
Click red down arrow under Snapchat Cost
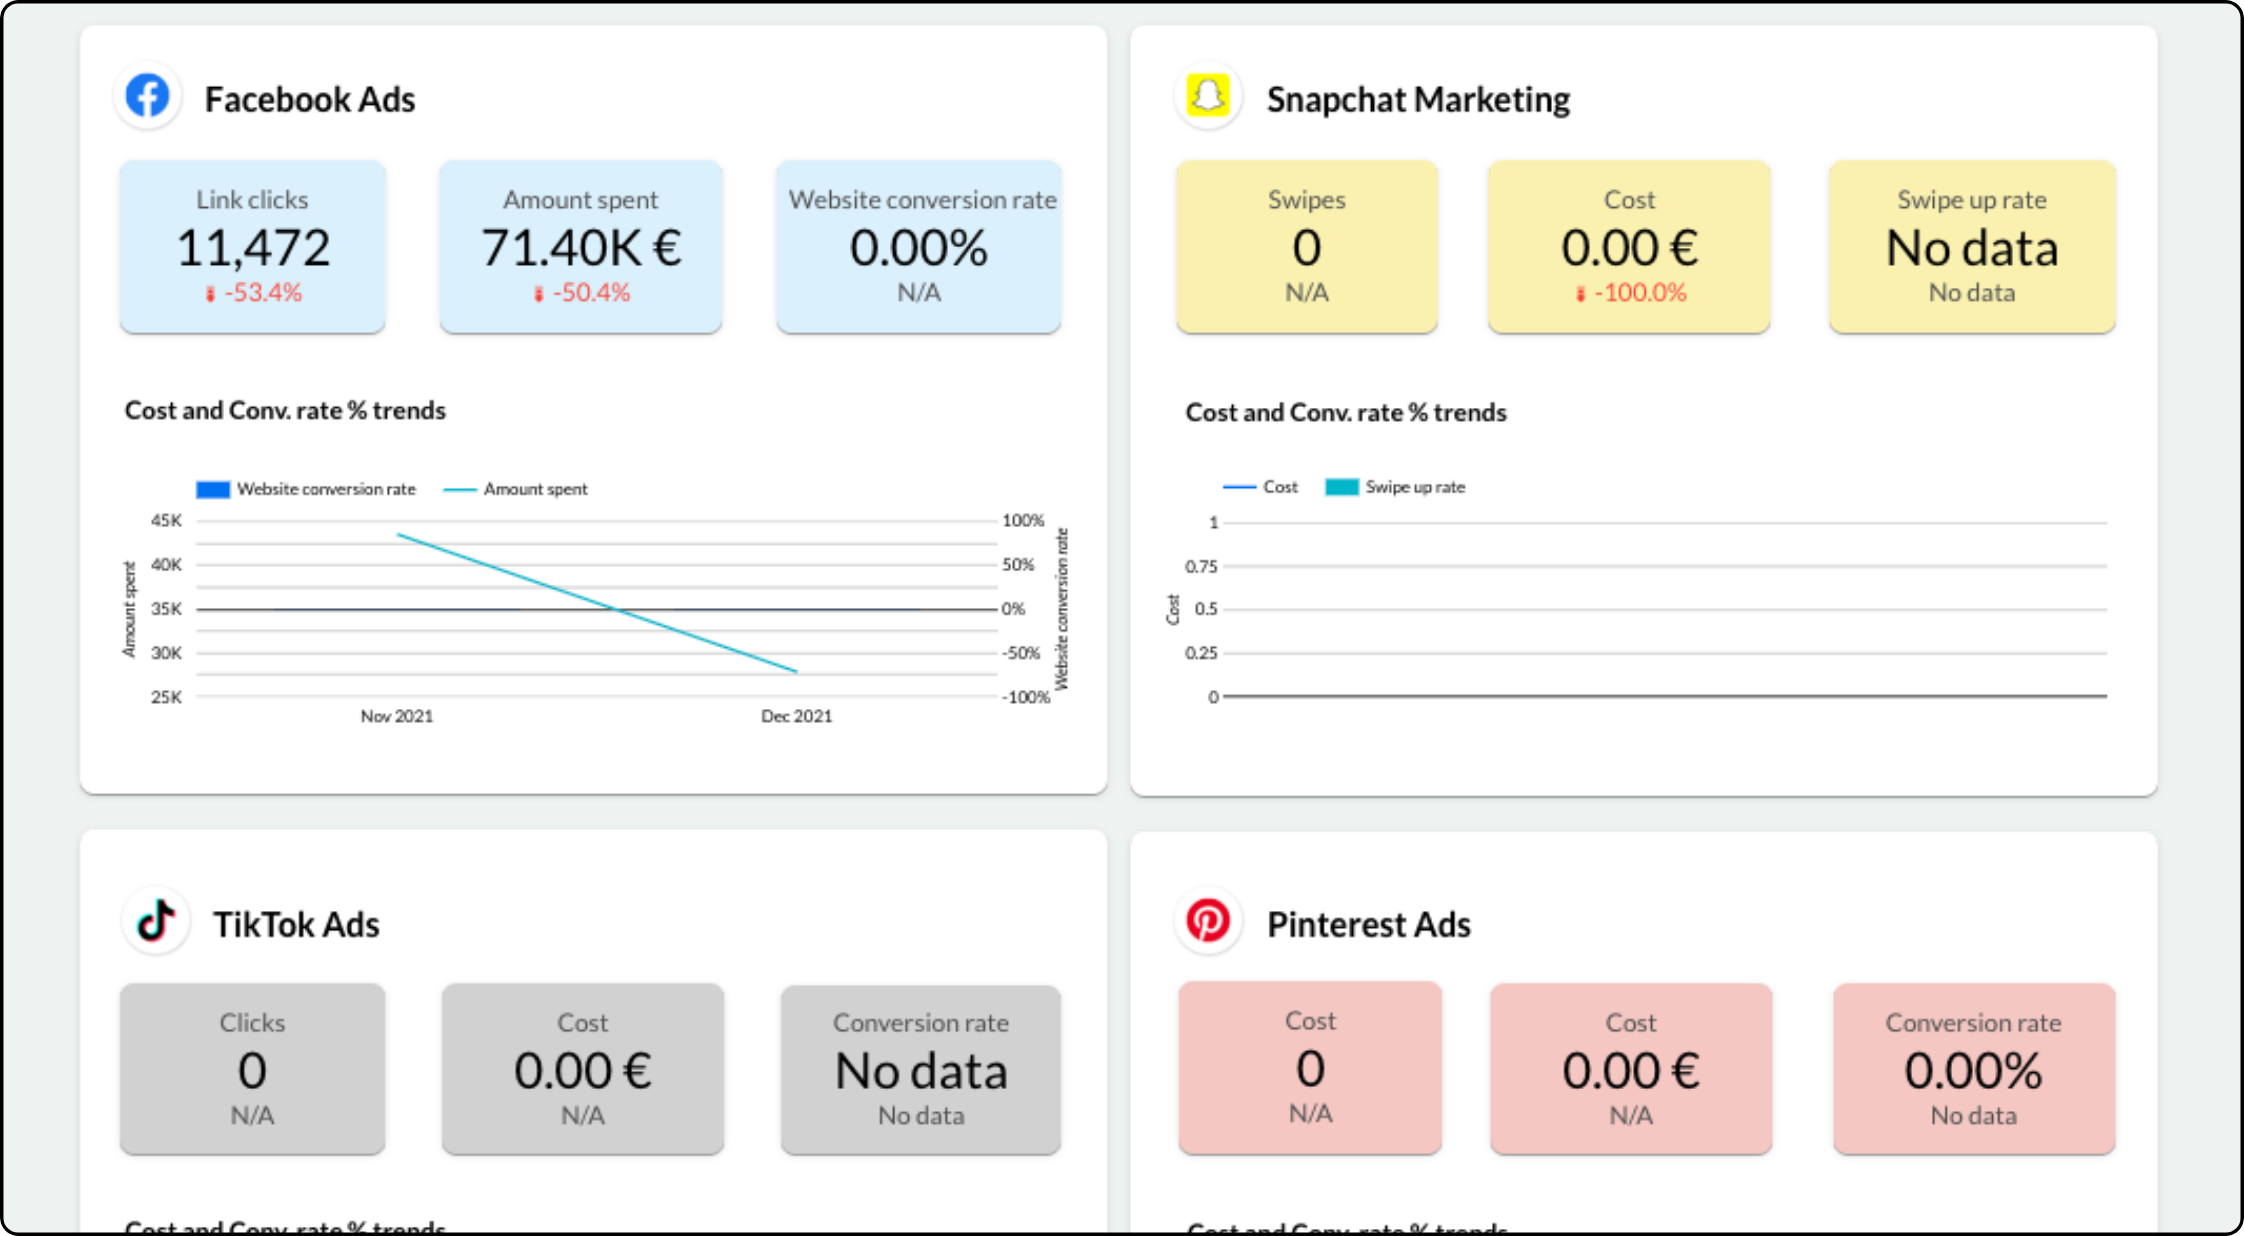(1580, 294)
